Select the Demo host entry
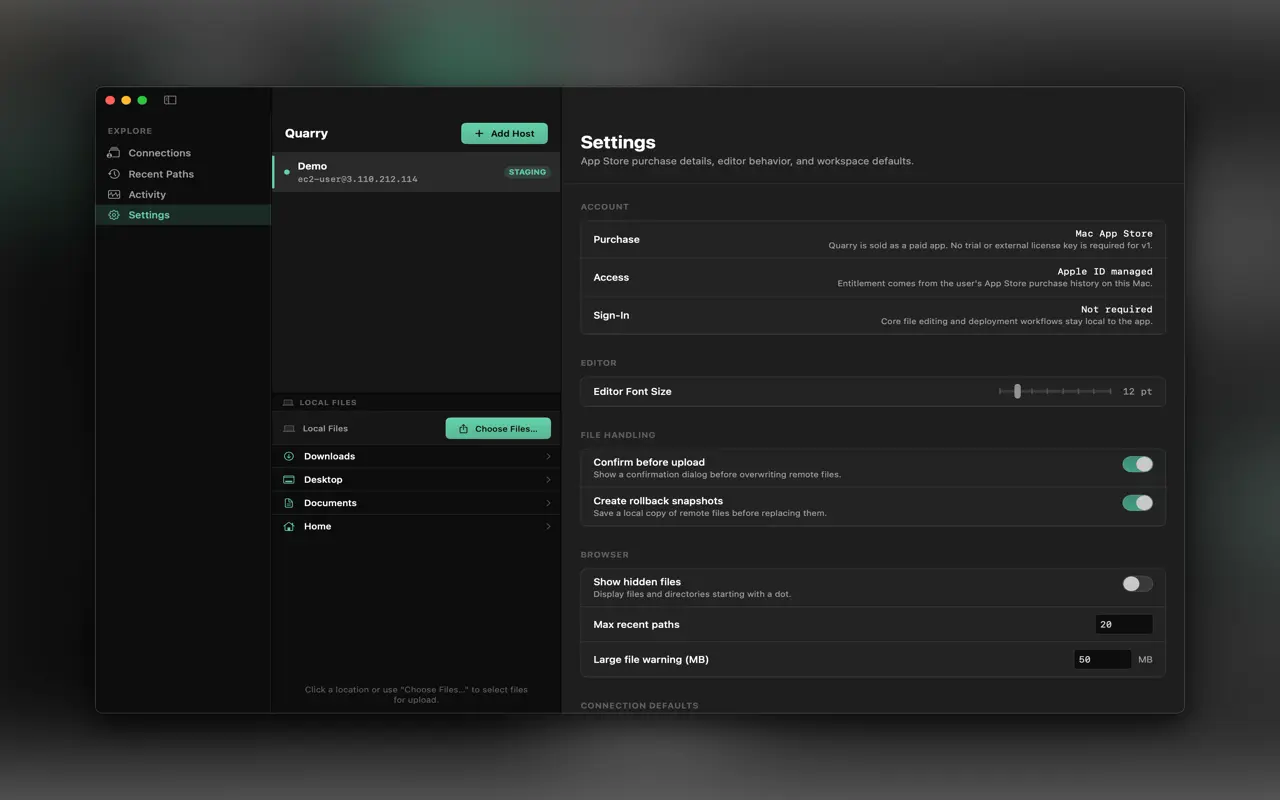Viewport: 1280px width, 800px height. 416,172
